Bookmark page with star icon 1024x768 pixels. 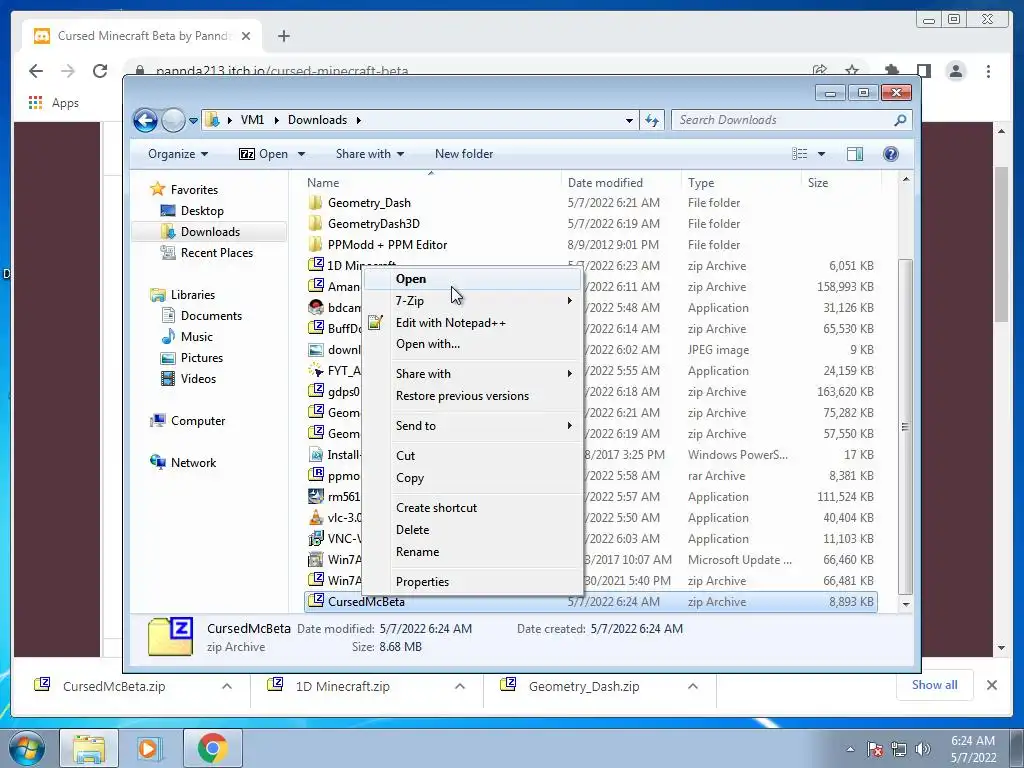pyautogui.click(x=852, y=70)
